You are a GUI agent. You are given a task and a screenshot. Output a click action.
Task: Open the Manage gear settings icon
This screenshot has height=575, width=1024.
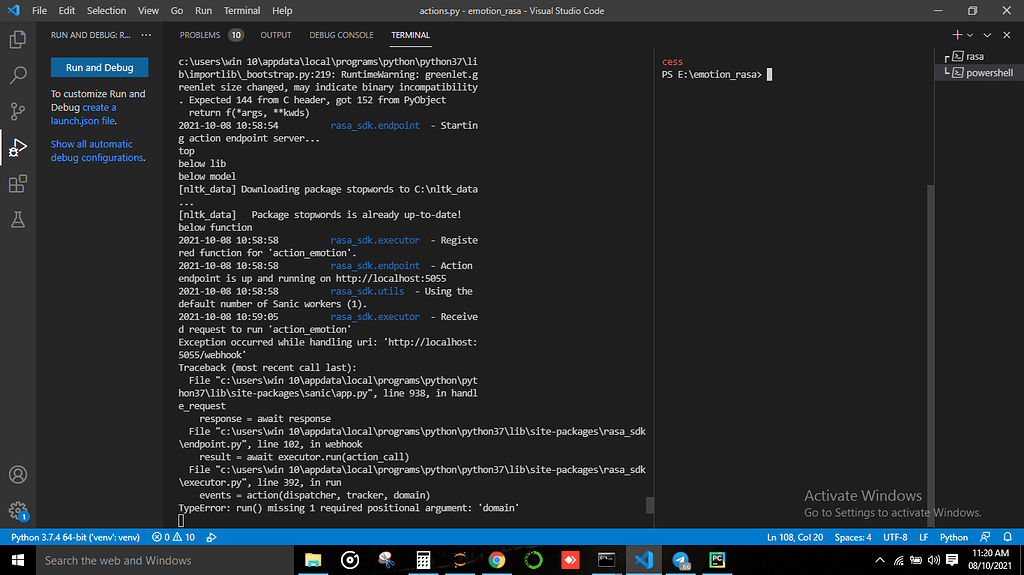(x=17, y=510)
